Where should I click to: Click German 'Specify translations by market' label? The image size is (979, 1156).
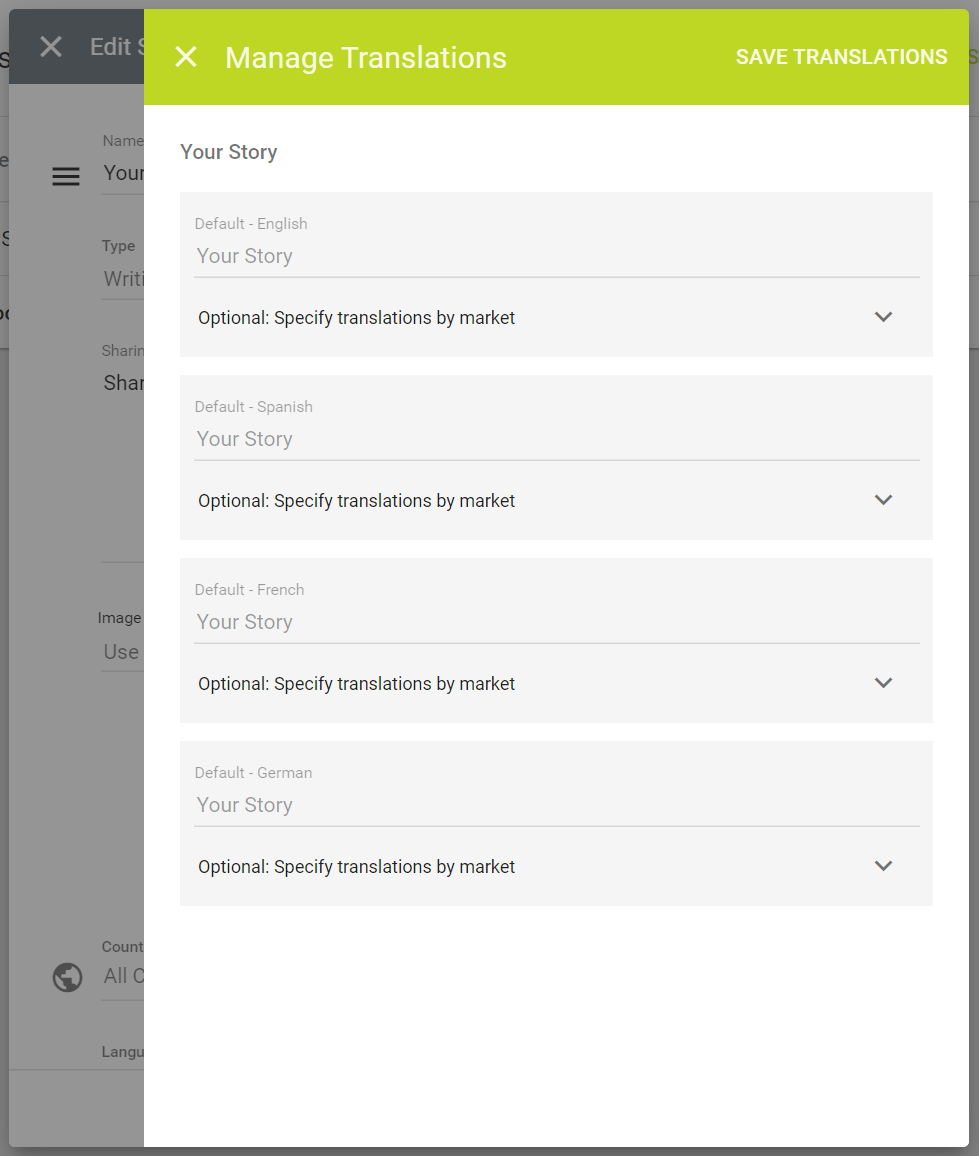(357, 867)
